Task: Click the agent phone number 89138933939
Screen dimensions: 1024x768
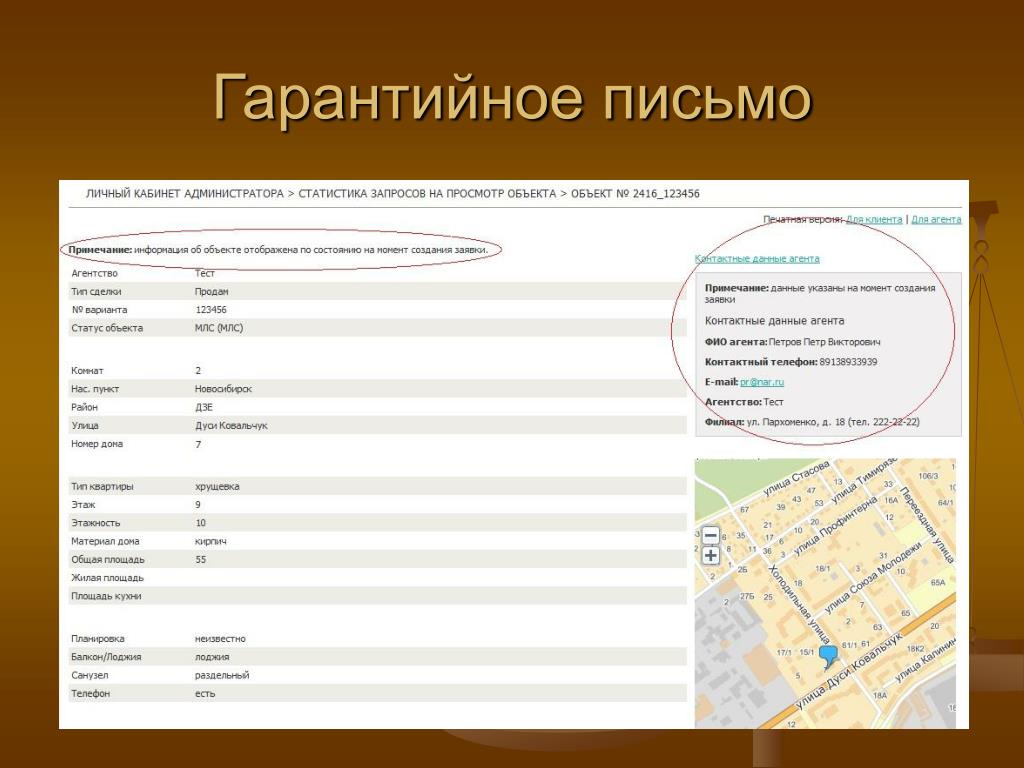Action: 848,362
